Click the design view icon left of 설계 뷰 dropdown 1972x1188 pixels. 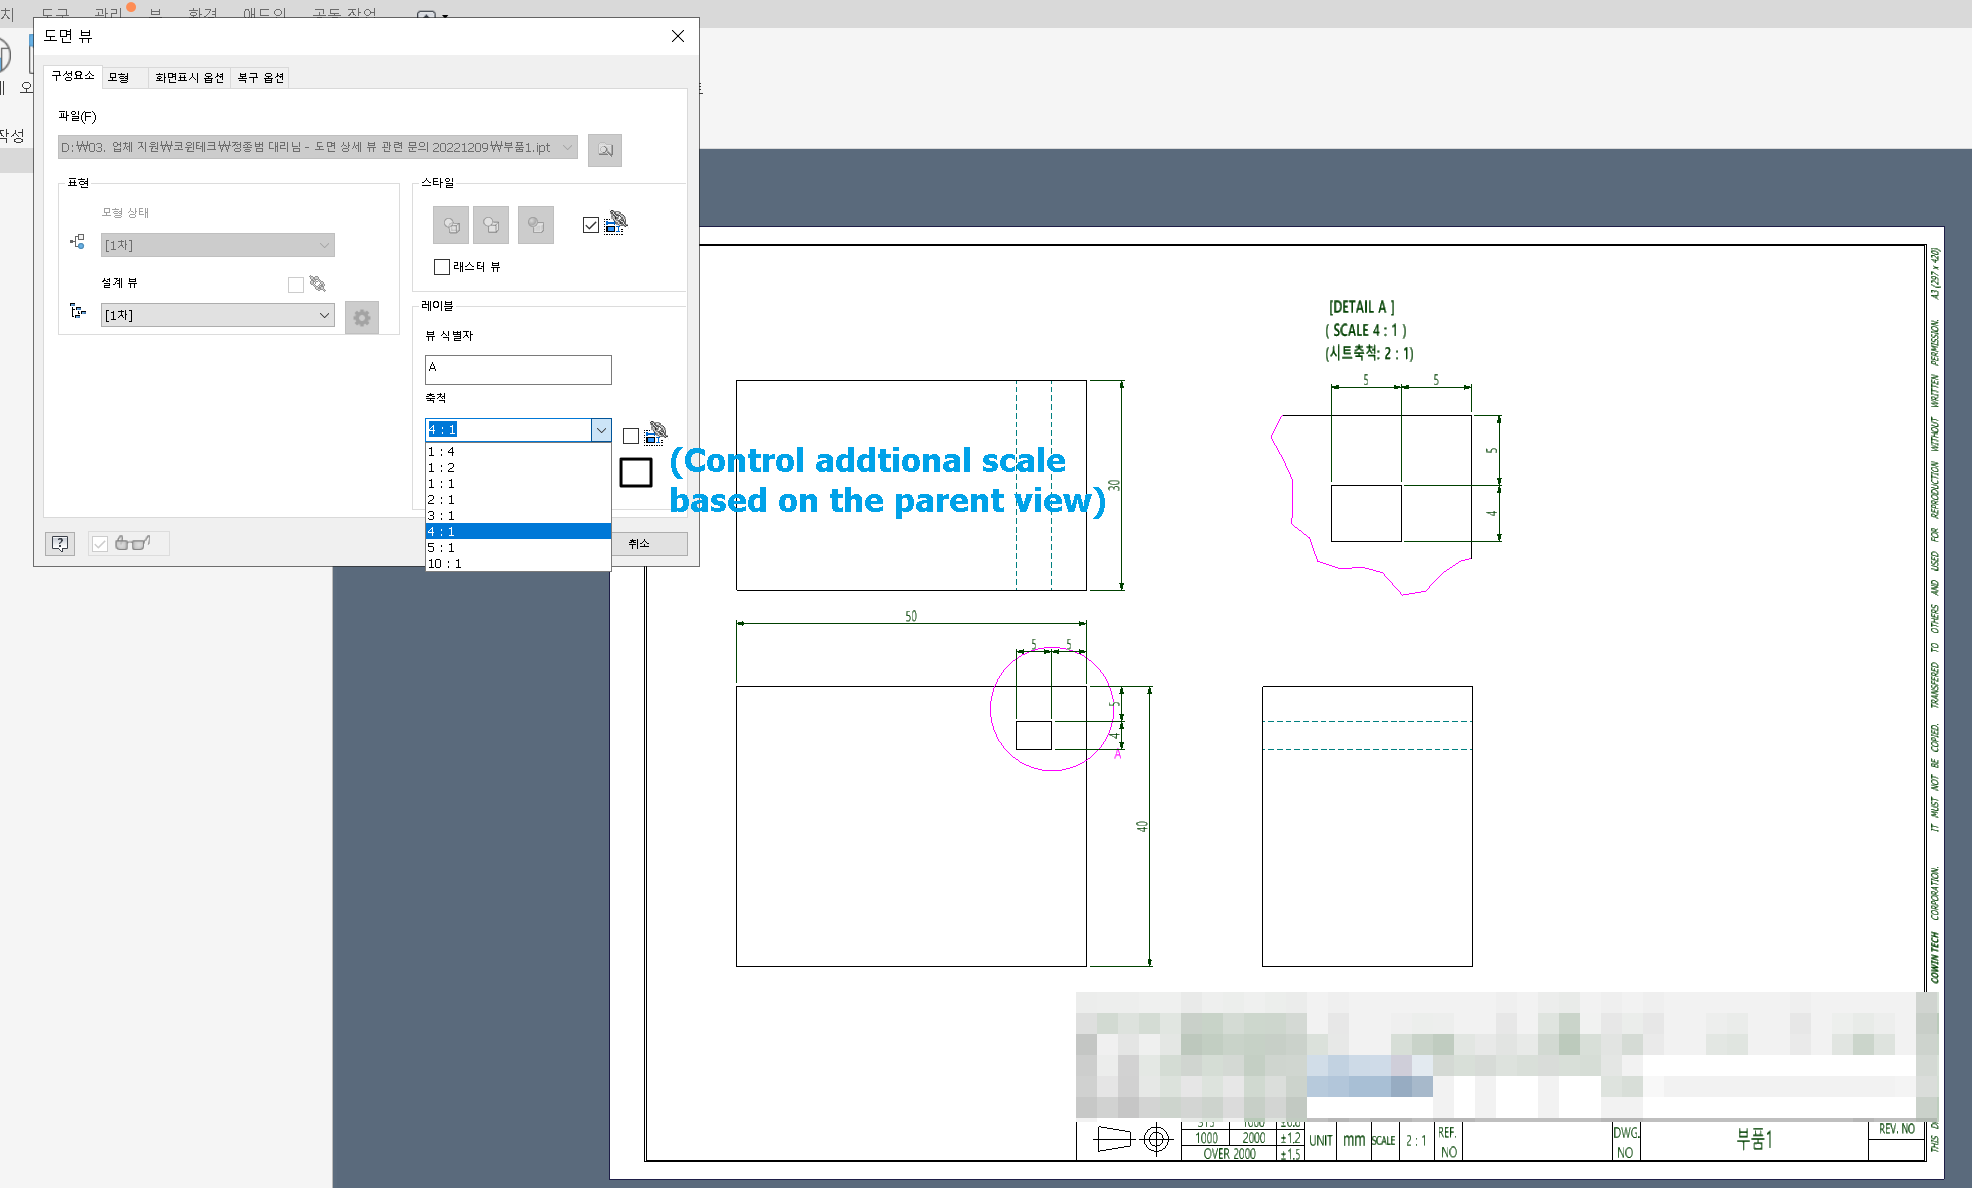pyautogui.click(x=78, y=310)
